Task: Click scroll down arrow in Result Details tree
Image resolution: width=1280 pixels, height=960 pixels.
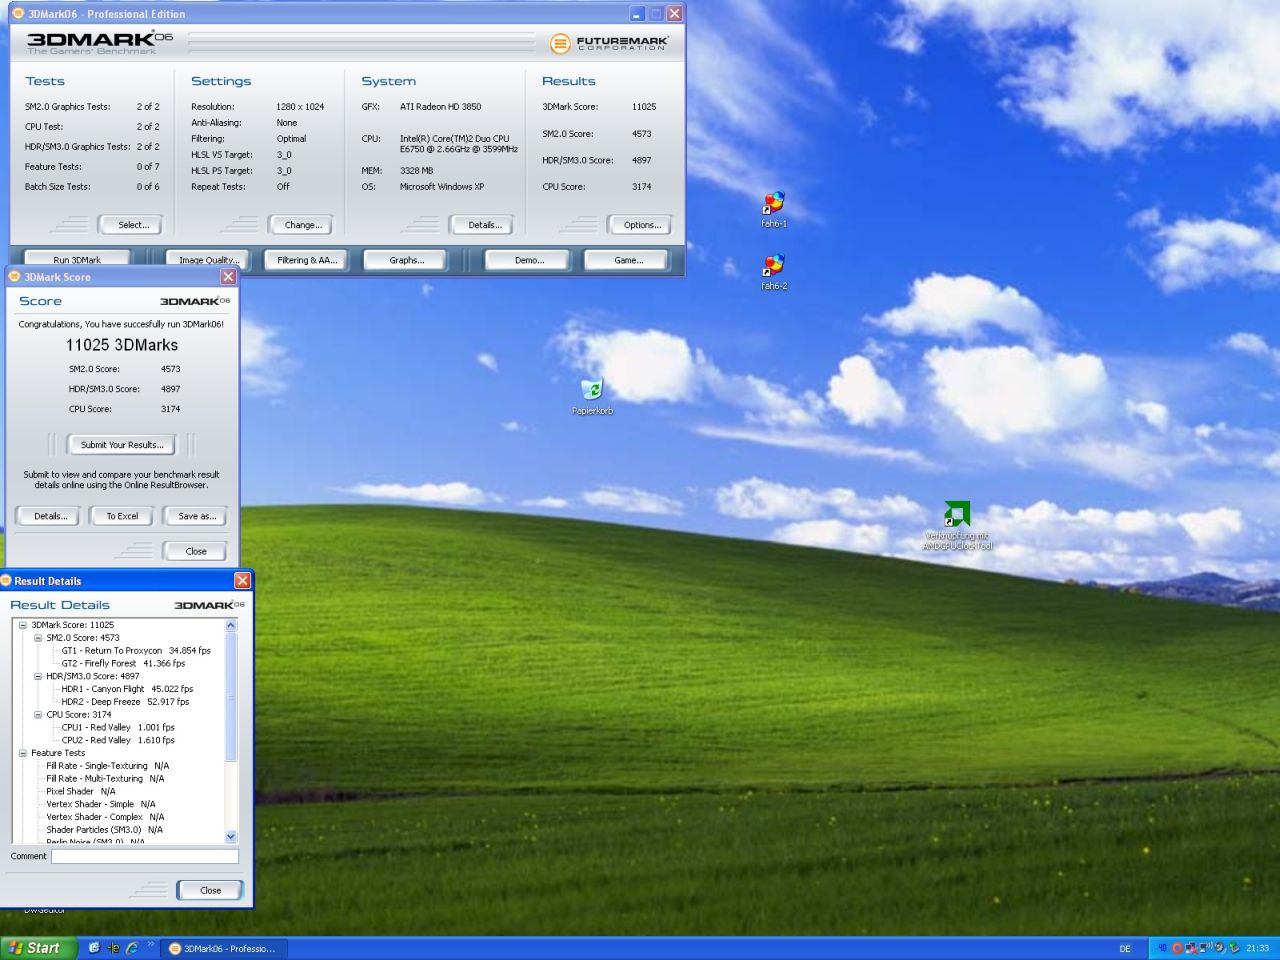Action: pyautogui.click(x=231, y=836)
